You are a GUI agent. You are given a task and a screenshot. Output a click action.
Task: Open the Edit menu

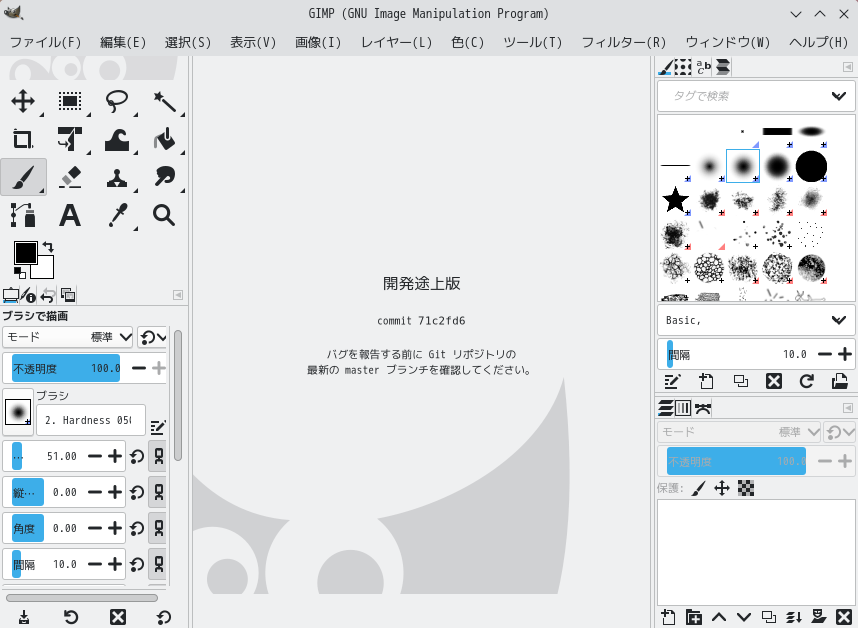[123, 42]
